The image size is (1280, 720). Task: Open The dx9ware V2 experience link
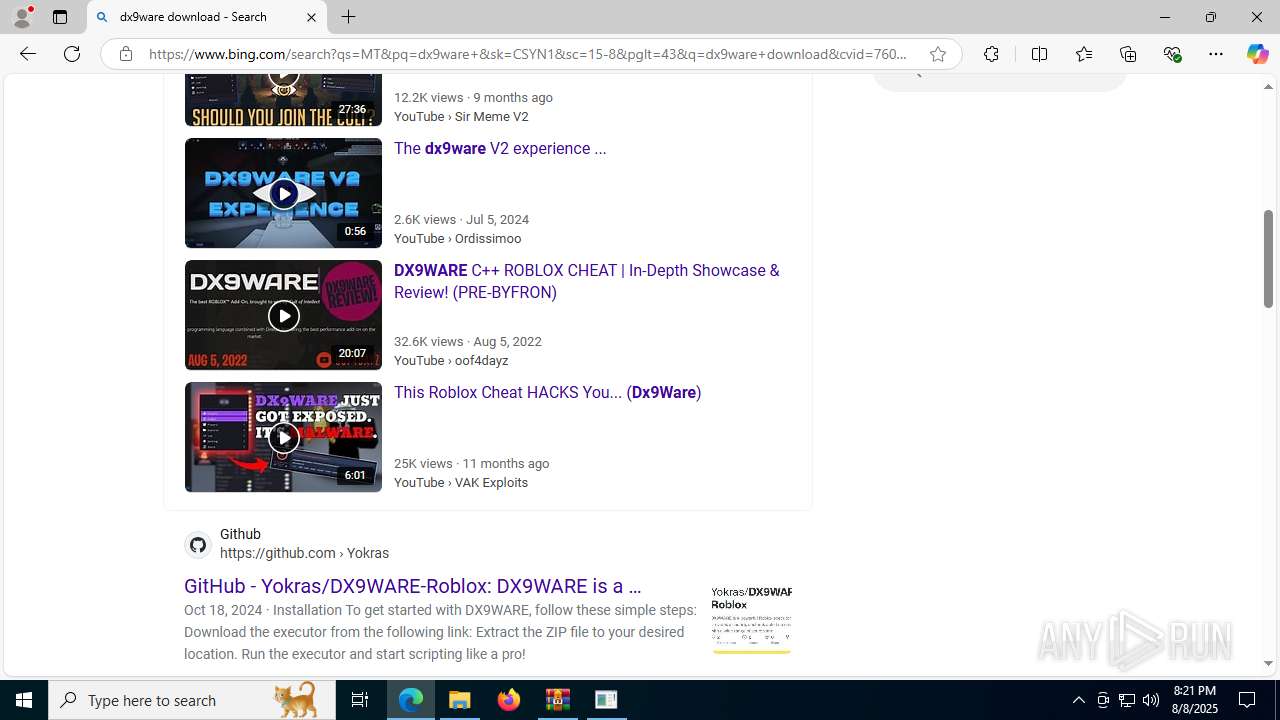pyautogui.click(x=500, y=148)
